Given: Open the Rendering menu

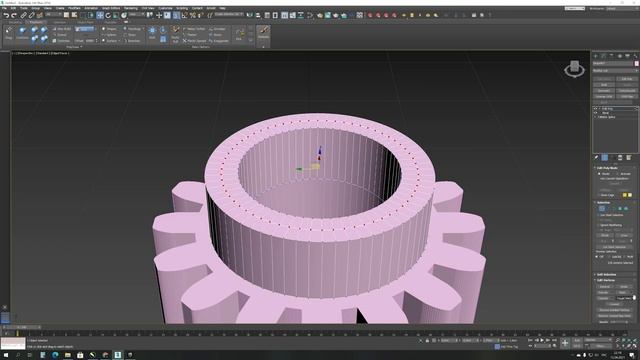Looking at the screenshot, I should pyautogui.click(x=131, y=8).
